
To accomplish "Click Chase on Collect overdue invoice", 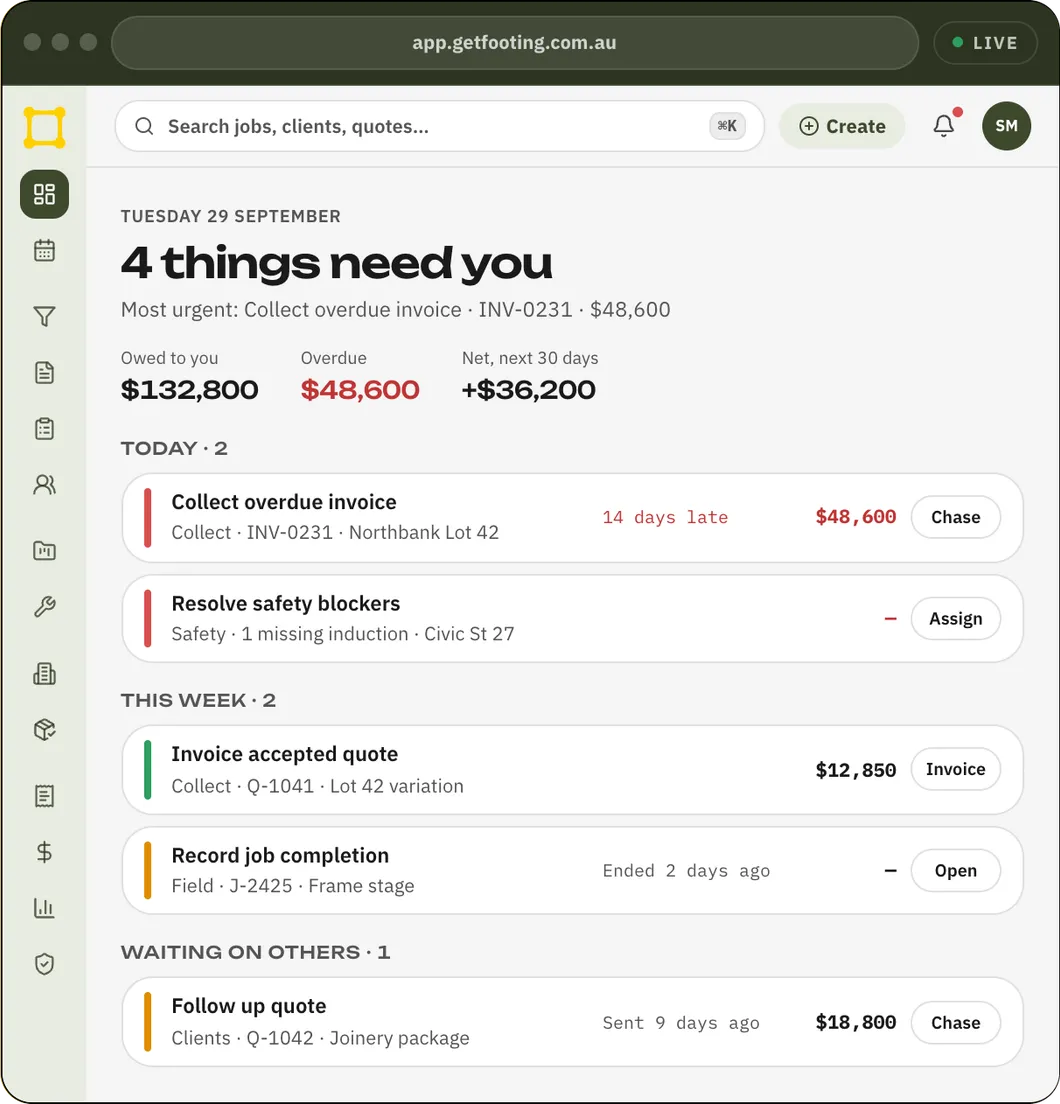I will [955, 517].
